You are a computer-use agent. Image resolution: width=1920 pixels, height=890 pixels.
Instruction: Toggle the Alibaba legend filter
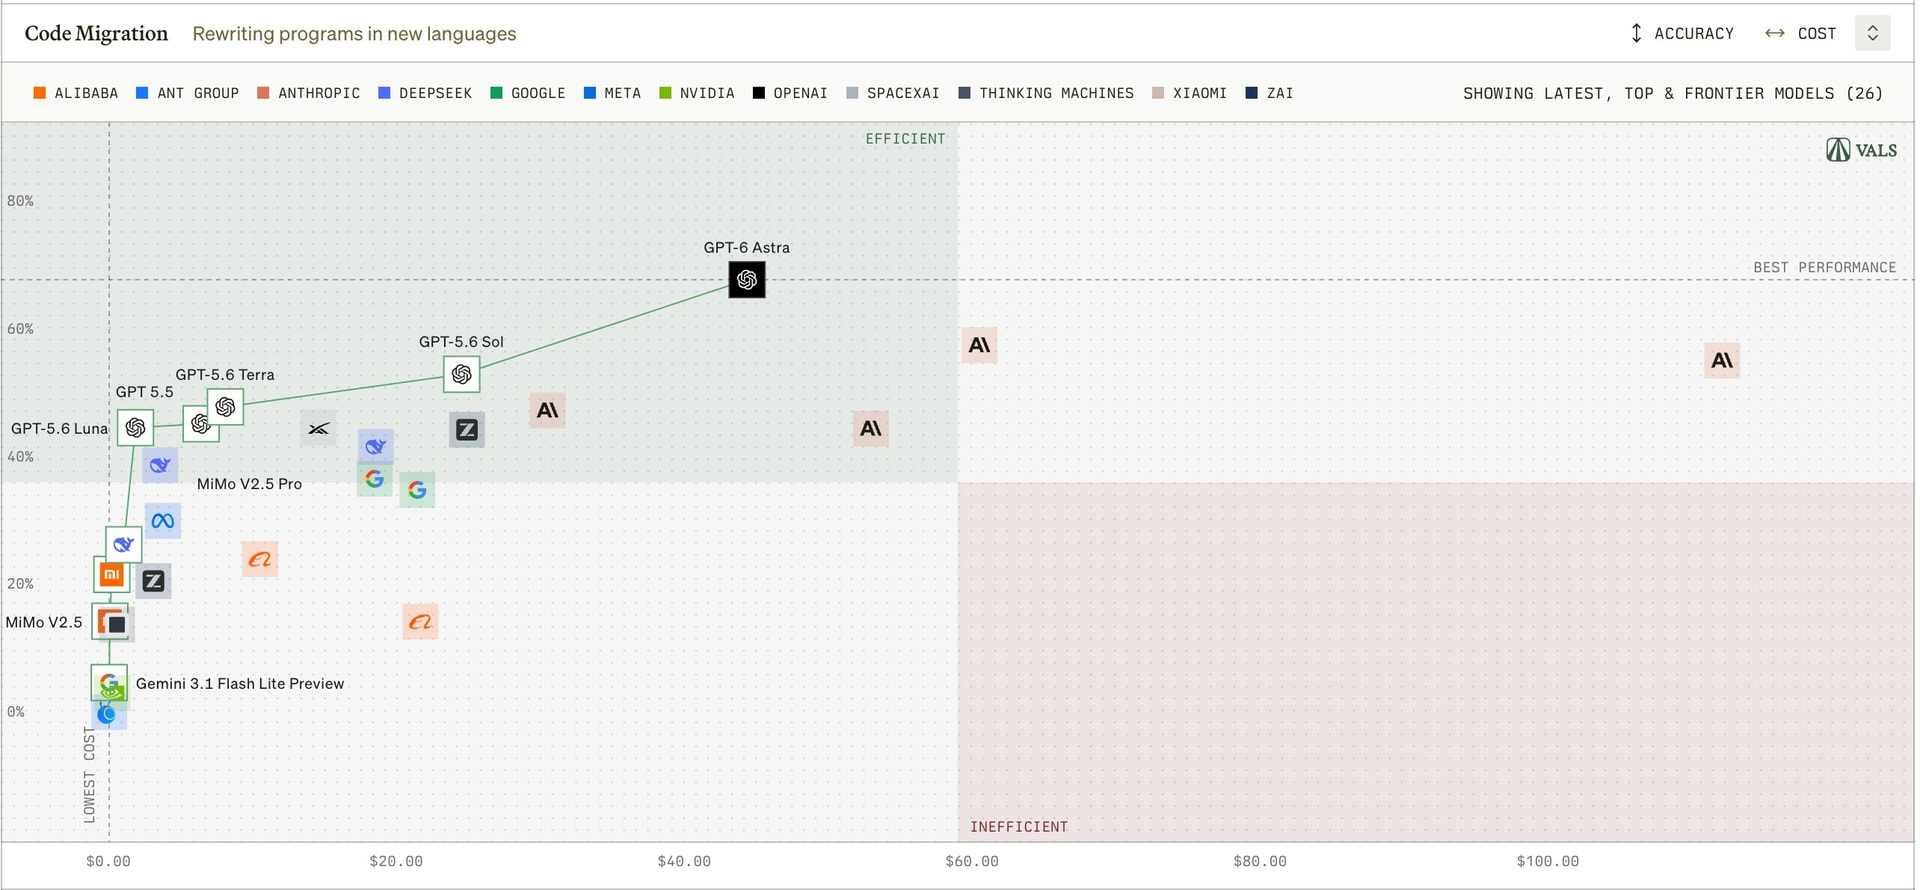(x=76, y=93)
